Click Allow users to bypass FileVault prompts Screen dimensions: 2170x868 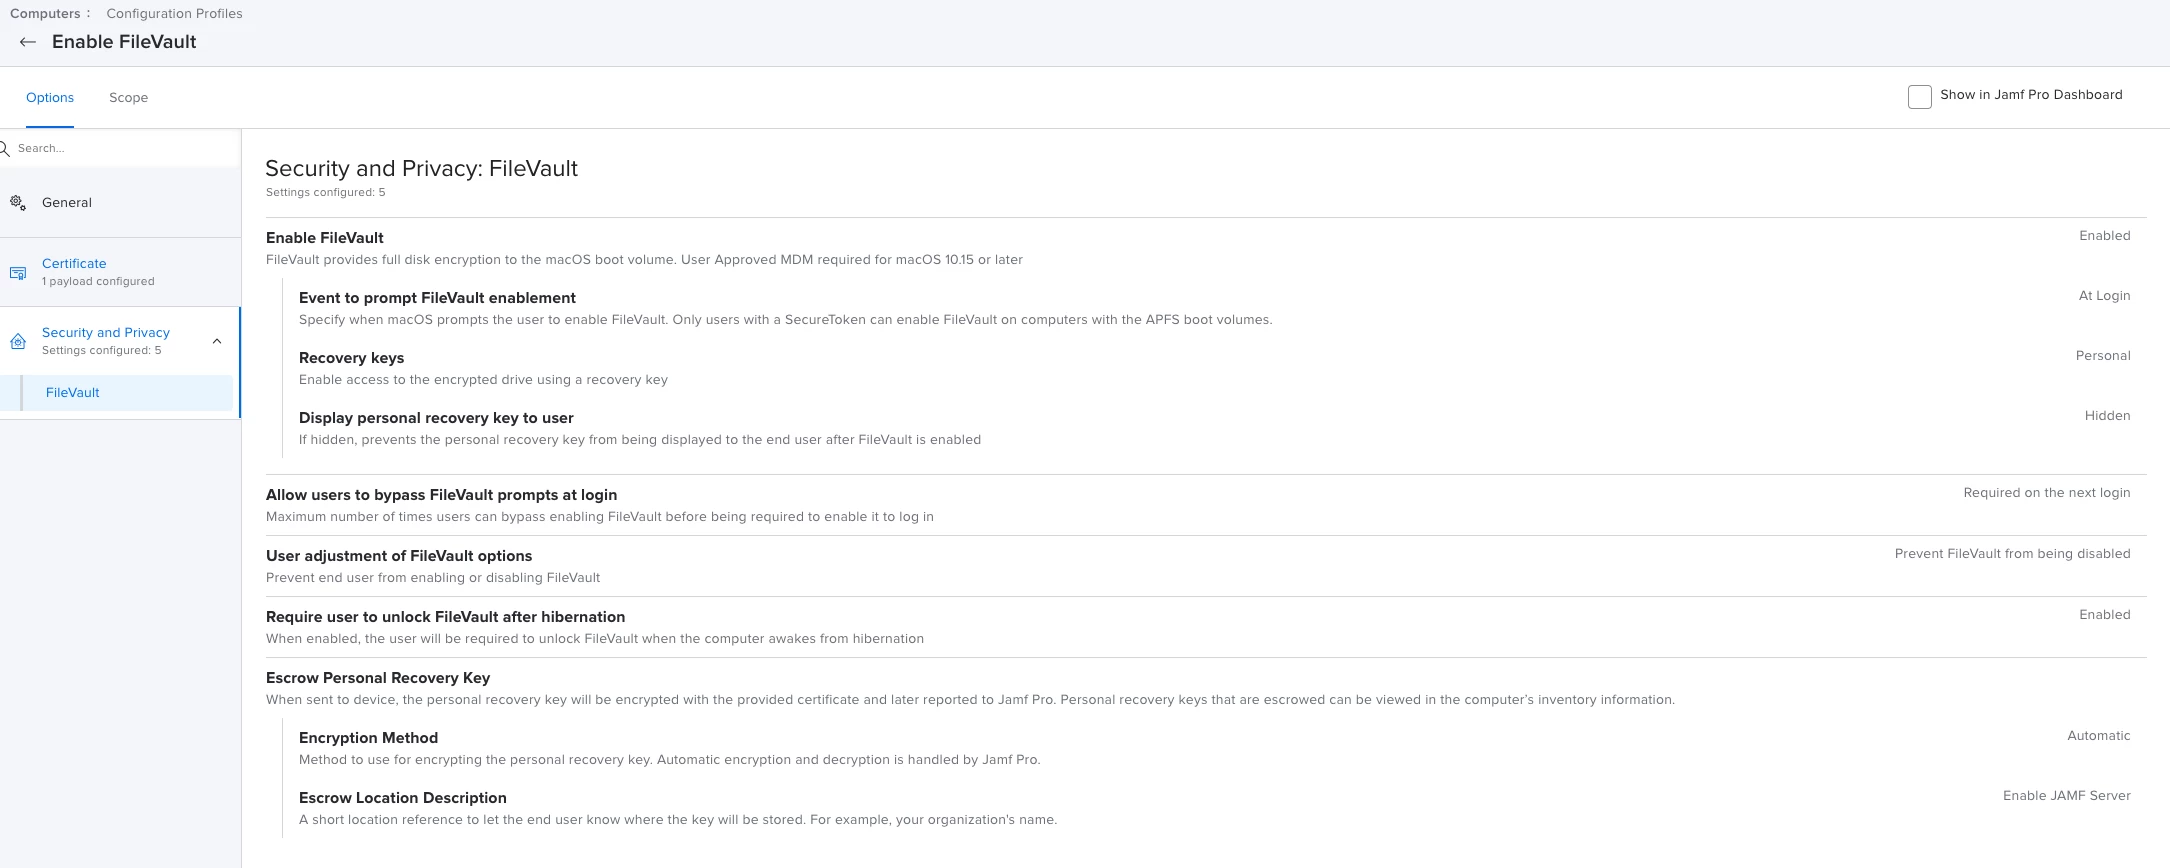[x=441, y=494]
